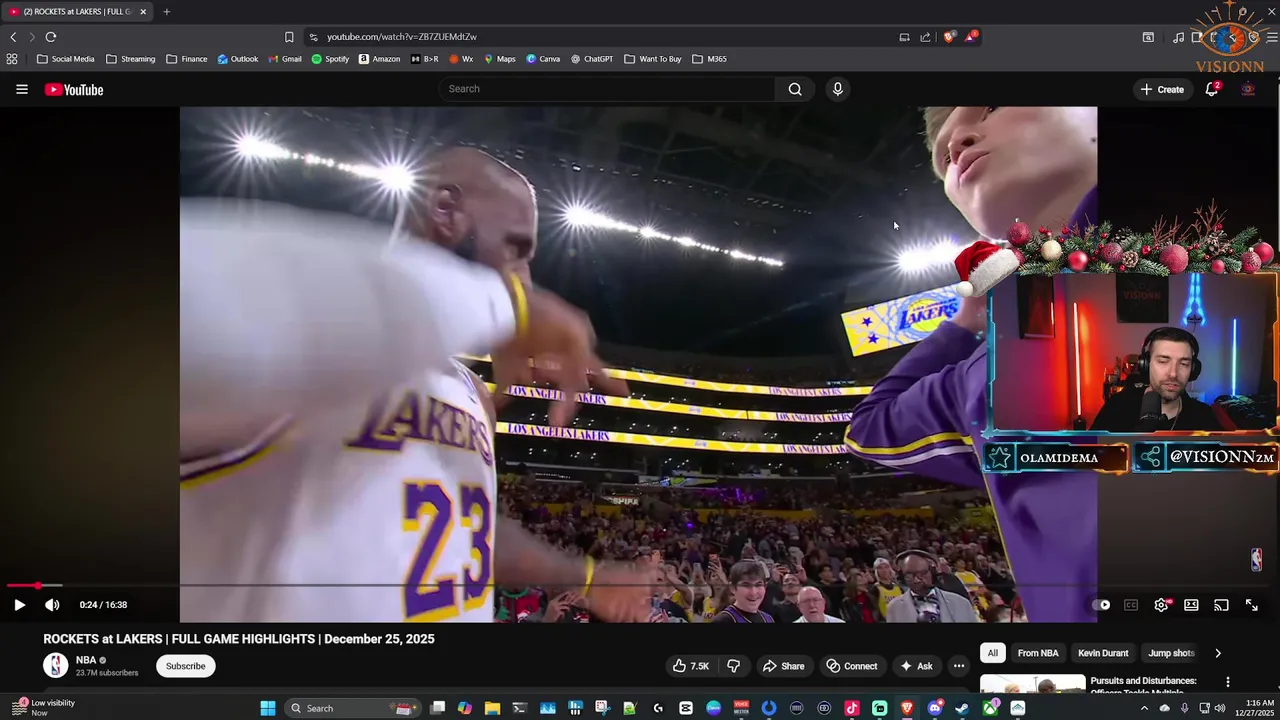The width and height of the screenshot is (1280, 720).
Task: Open the account avatar menu on YouTube
Action: coord(1248,89)
